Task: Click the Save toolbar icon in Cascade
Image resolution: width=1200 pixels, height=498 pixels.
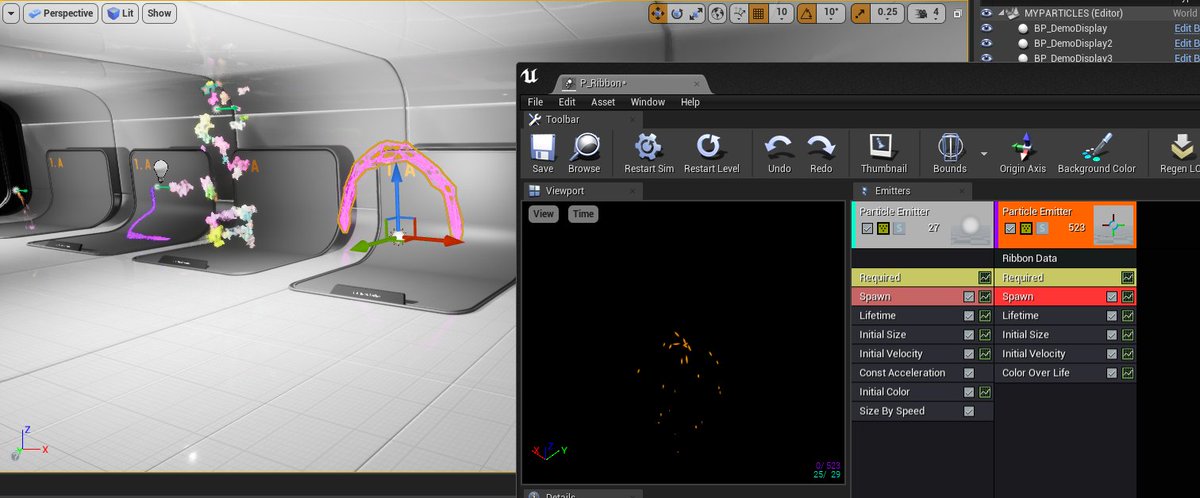Action: [543, 148]
